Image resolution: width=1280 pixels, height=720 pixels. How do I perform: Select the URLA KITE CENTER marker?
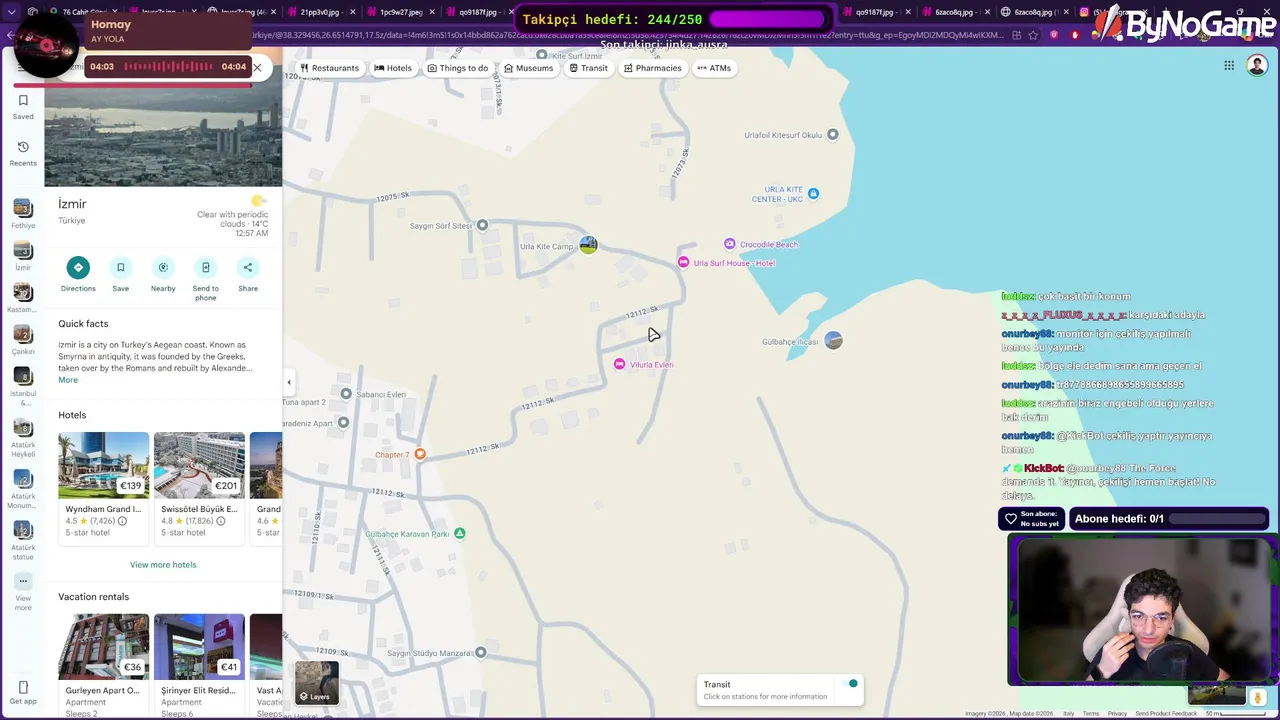click(x=813, y=193)
